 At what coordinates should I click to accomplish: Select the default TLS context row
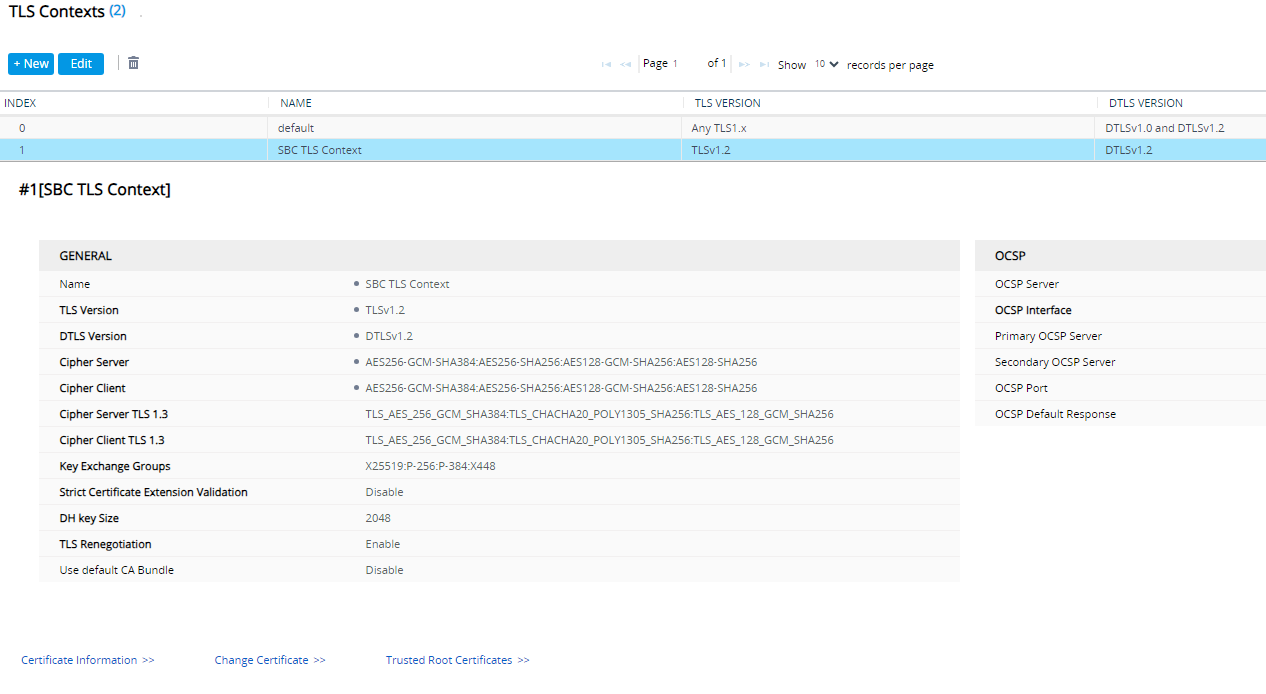coord(633,128)
